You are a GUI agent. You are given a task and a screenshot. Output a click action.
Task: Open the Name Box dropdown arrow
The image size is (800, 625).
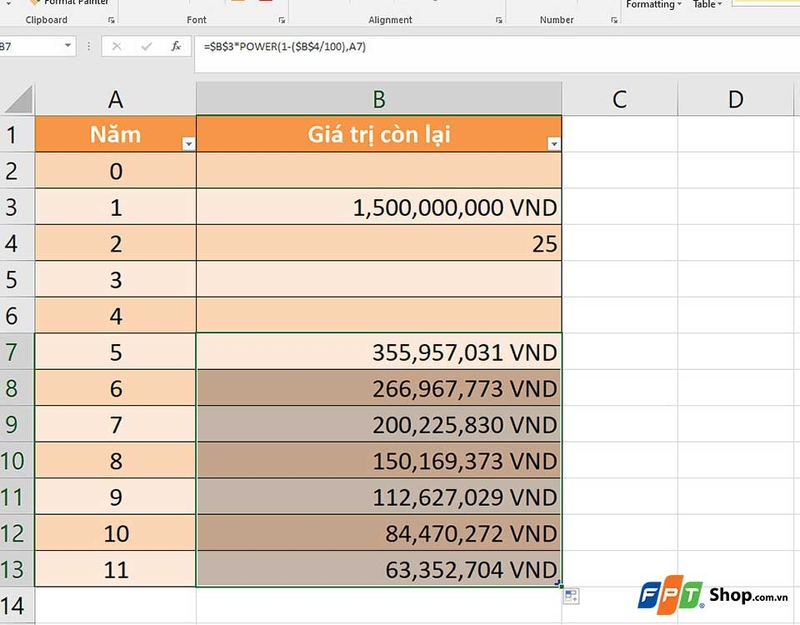68,45
